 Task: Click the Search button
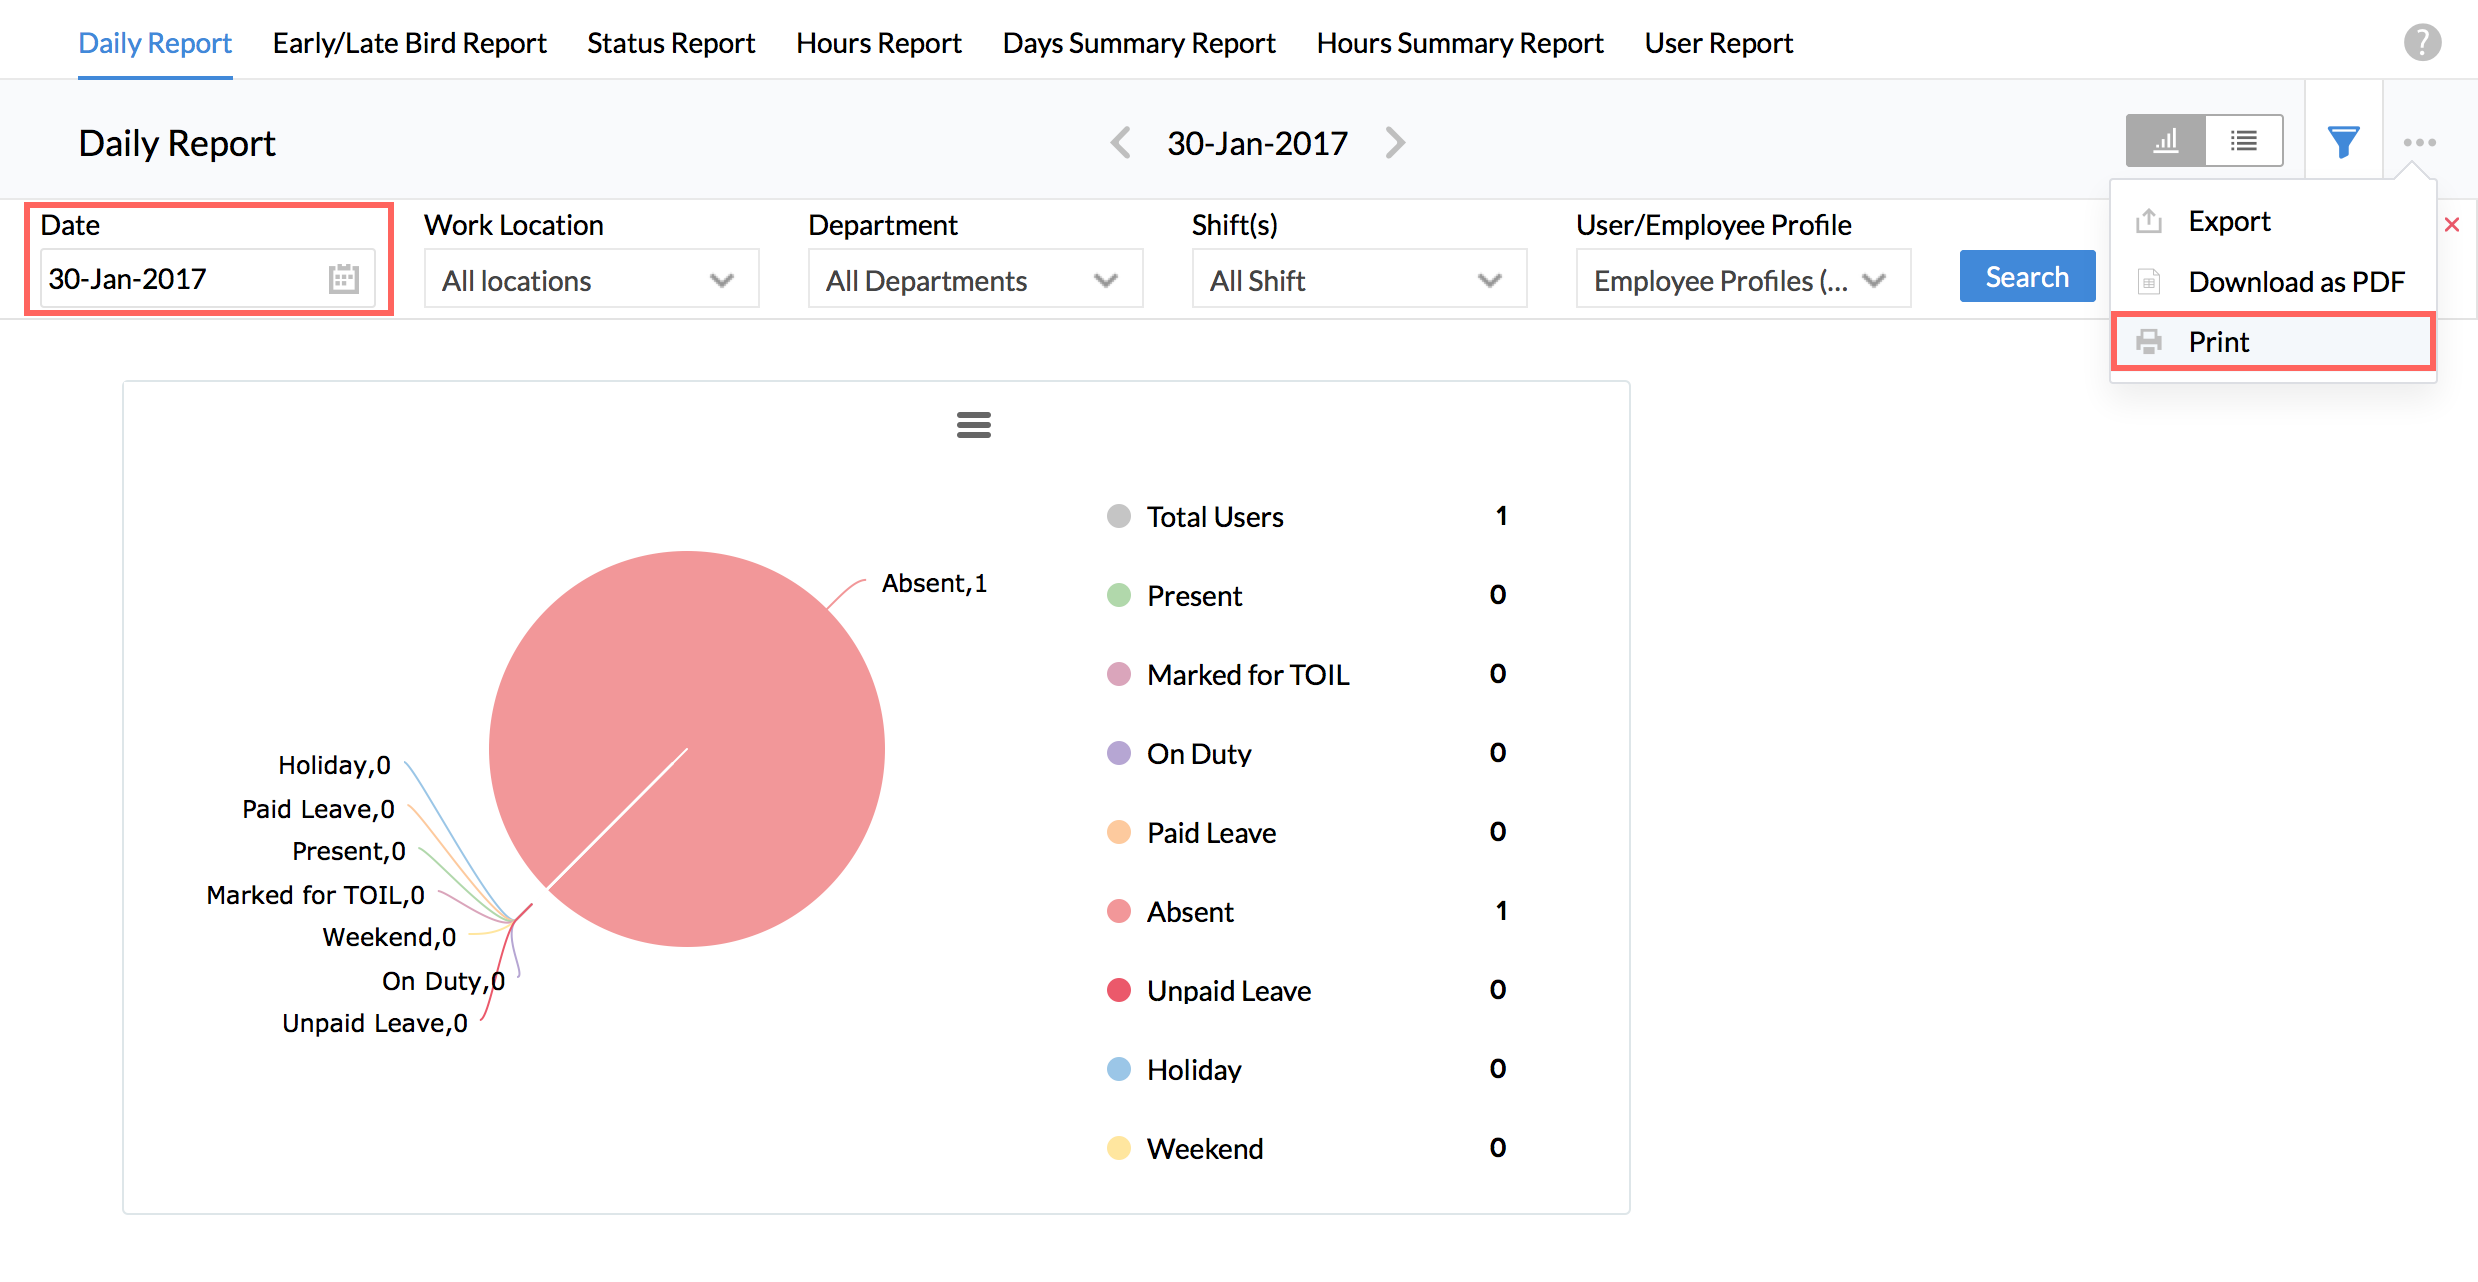[x=2026, y=277]
